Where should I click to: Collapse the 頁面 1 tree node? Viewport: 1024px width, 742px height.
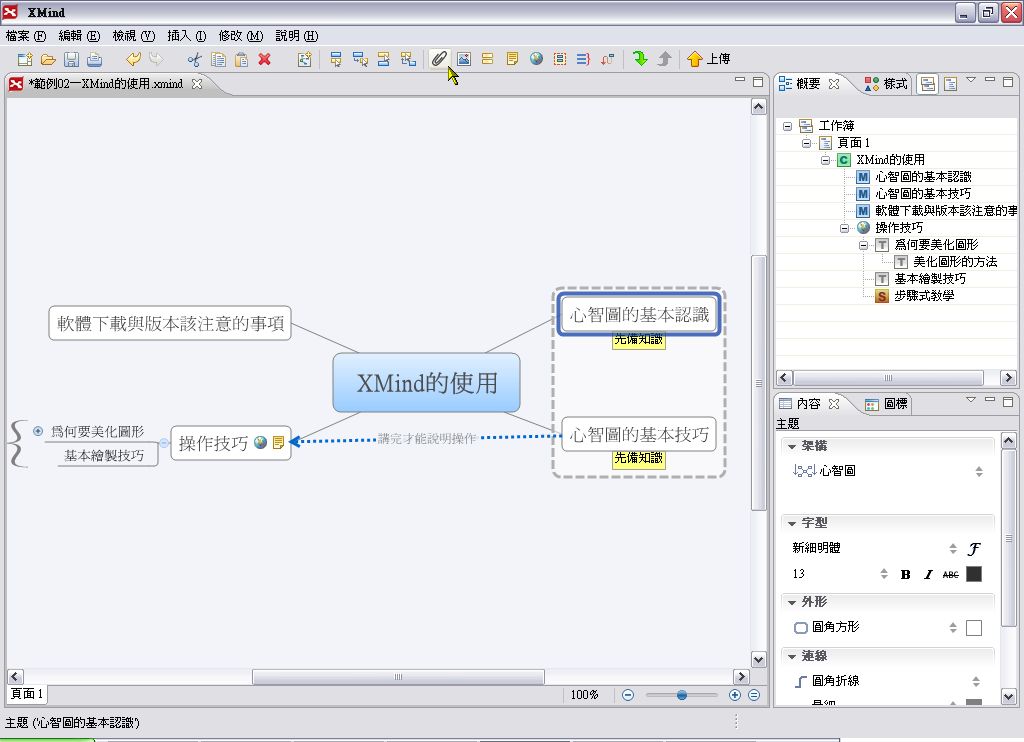click(807, 143)
